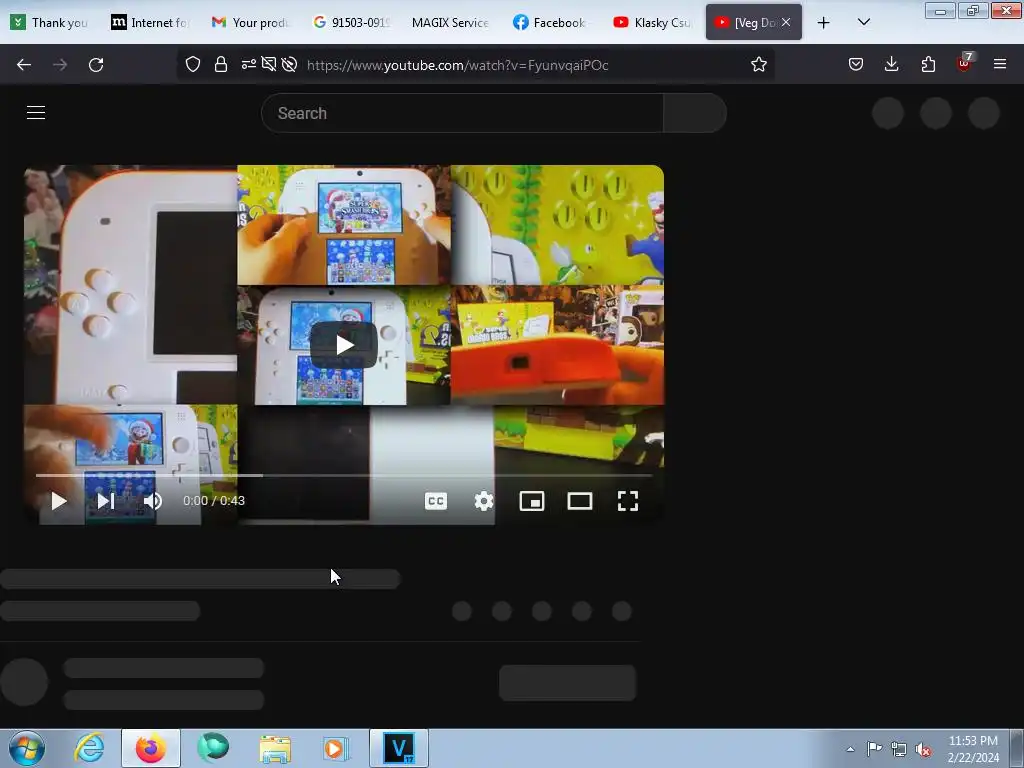Open the video settings gear

[x=484, y=501]
